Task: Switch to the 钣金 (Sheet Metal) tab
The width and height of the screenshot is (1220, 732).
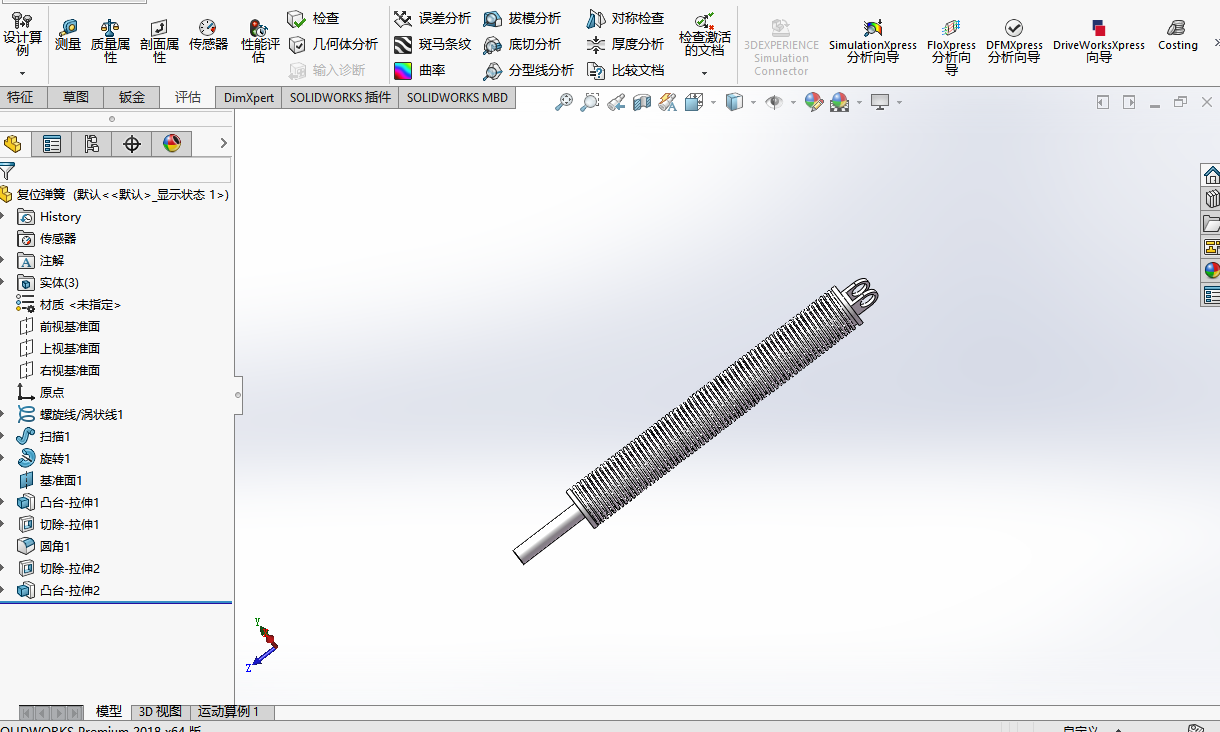Action: (132, 97)
